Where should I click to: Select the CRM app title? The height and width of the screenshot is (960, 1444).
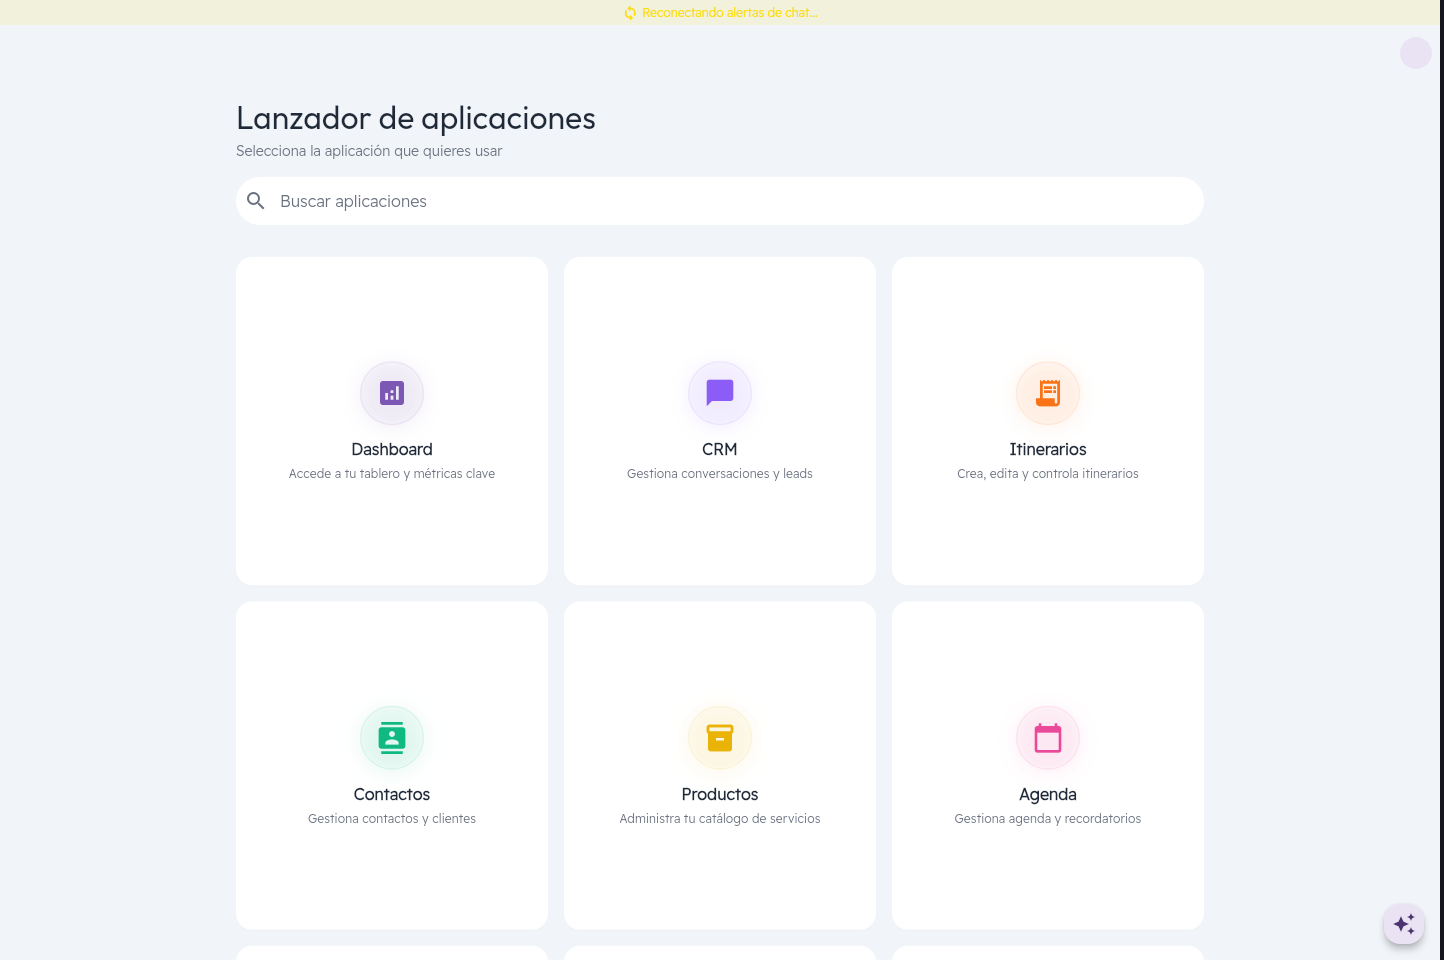pyautogui.click(x=720, y=450)
